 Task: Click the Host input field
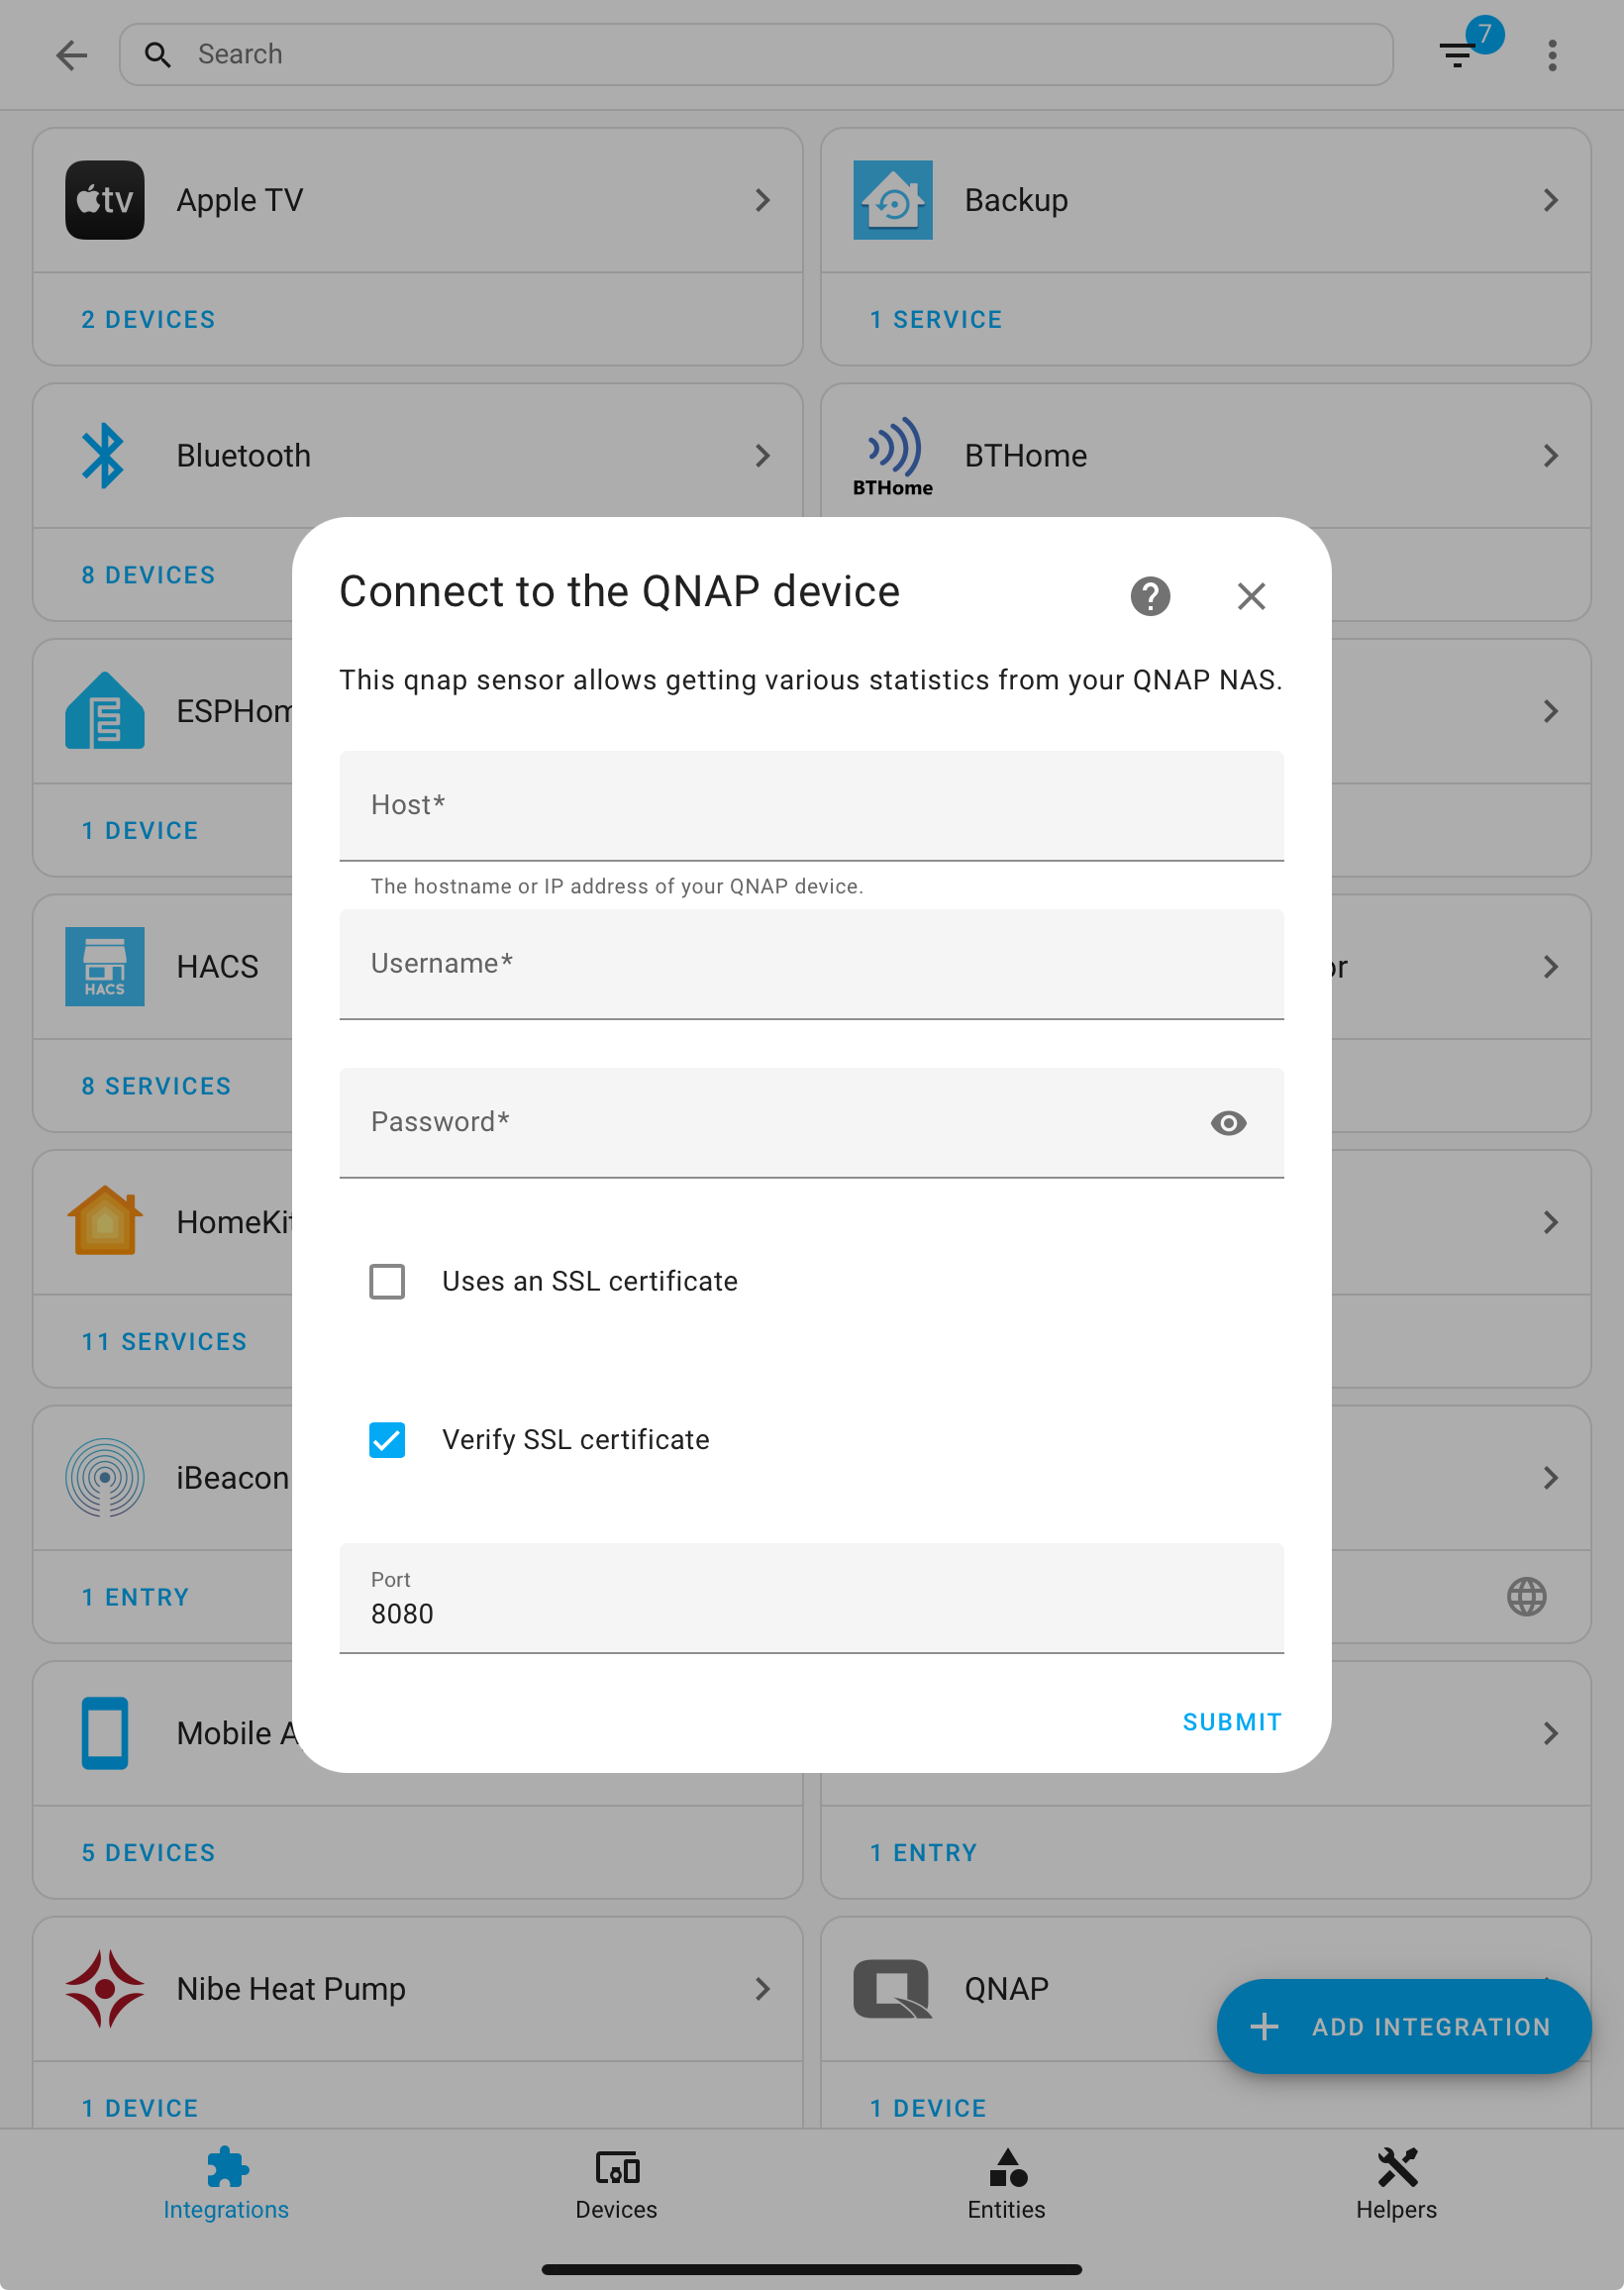pyautogui.click(x=811, y=806)
